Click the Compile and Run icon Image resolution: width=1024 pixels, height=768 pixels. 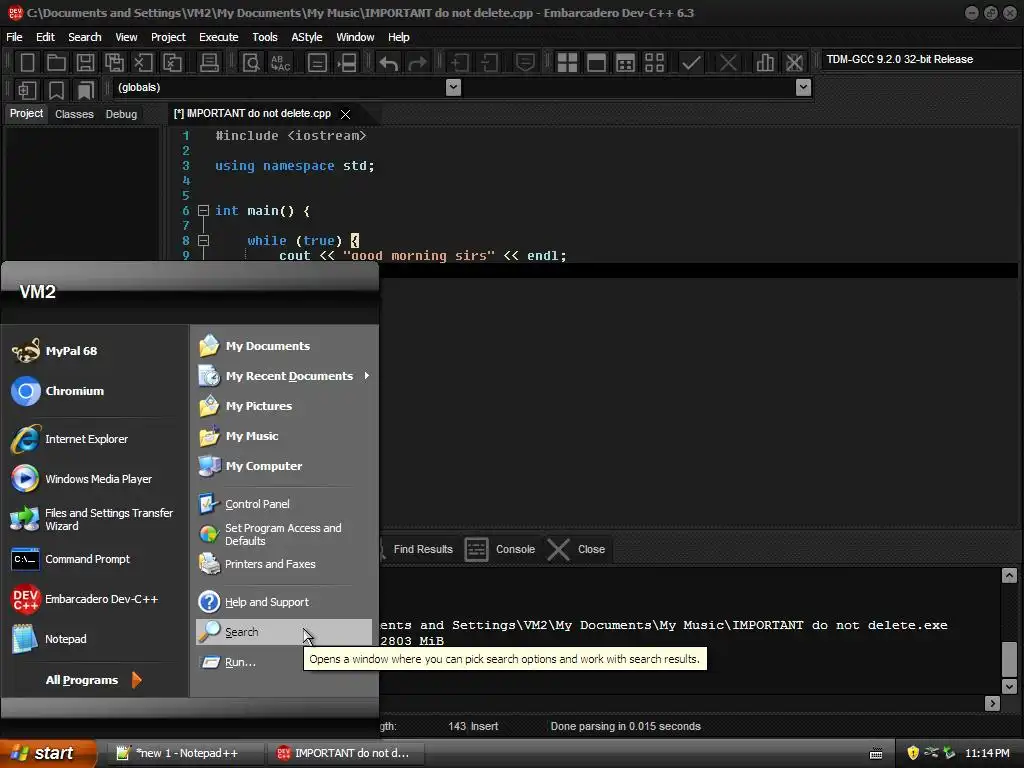pos(625,63)
